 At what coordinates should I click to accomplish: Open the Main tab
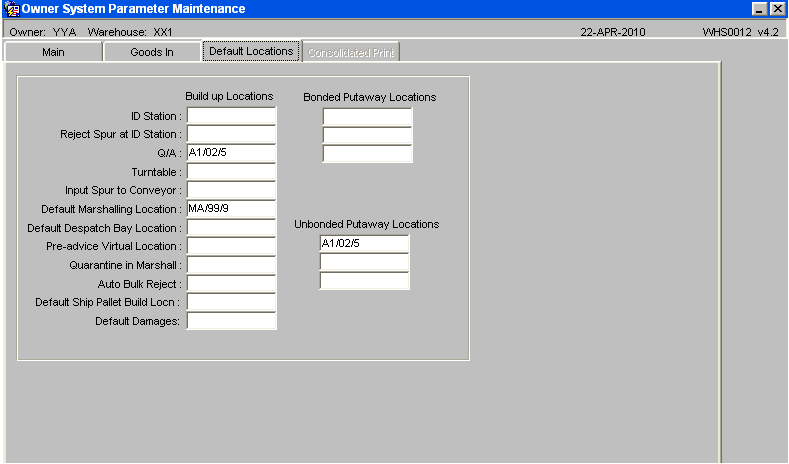[53, 52]
